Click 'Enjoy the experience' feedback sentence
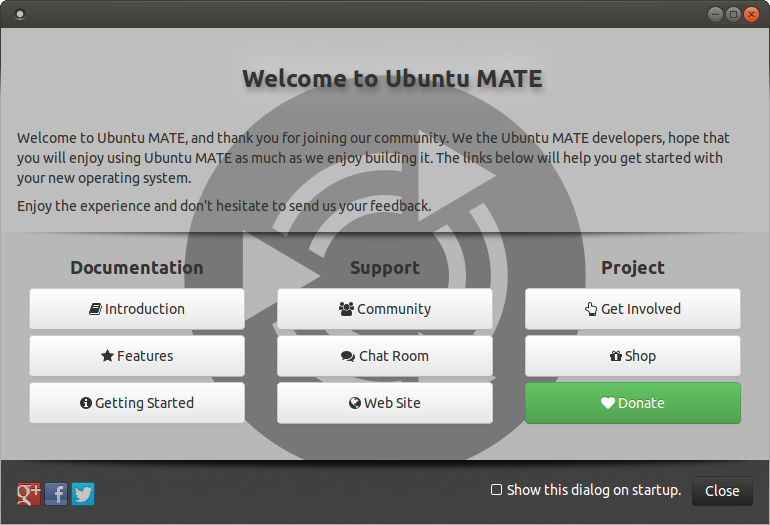The height and width of the screenshot is (525, 770). click(224, 206)
